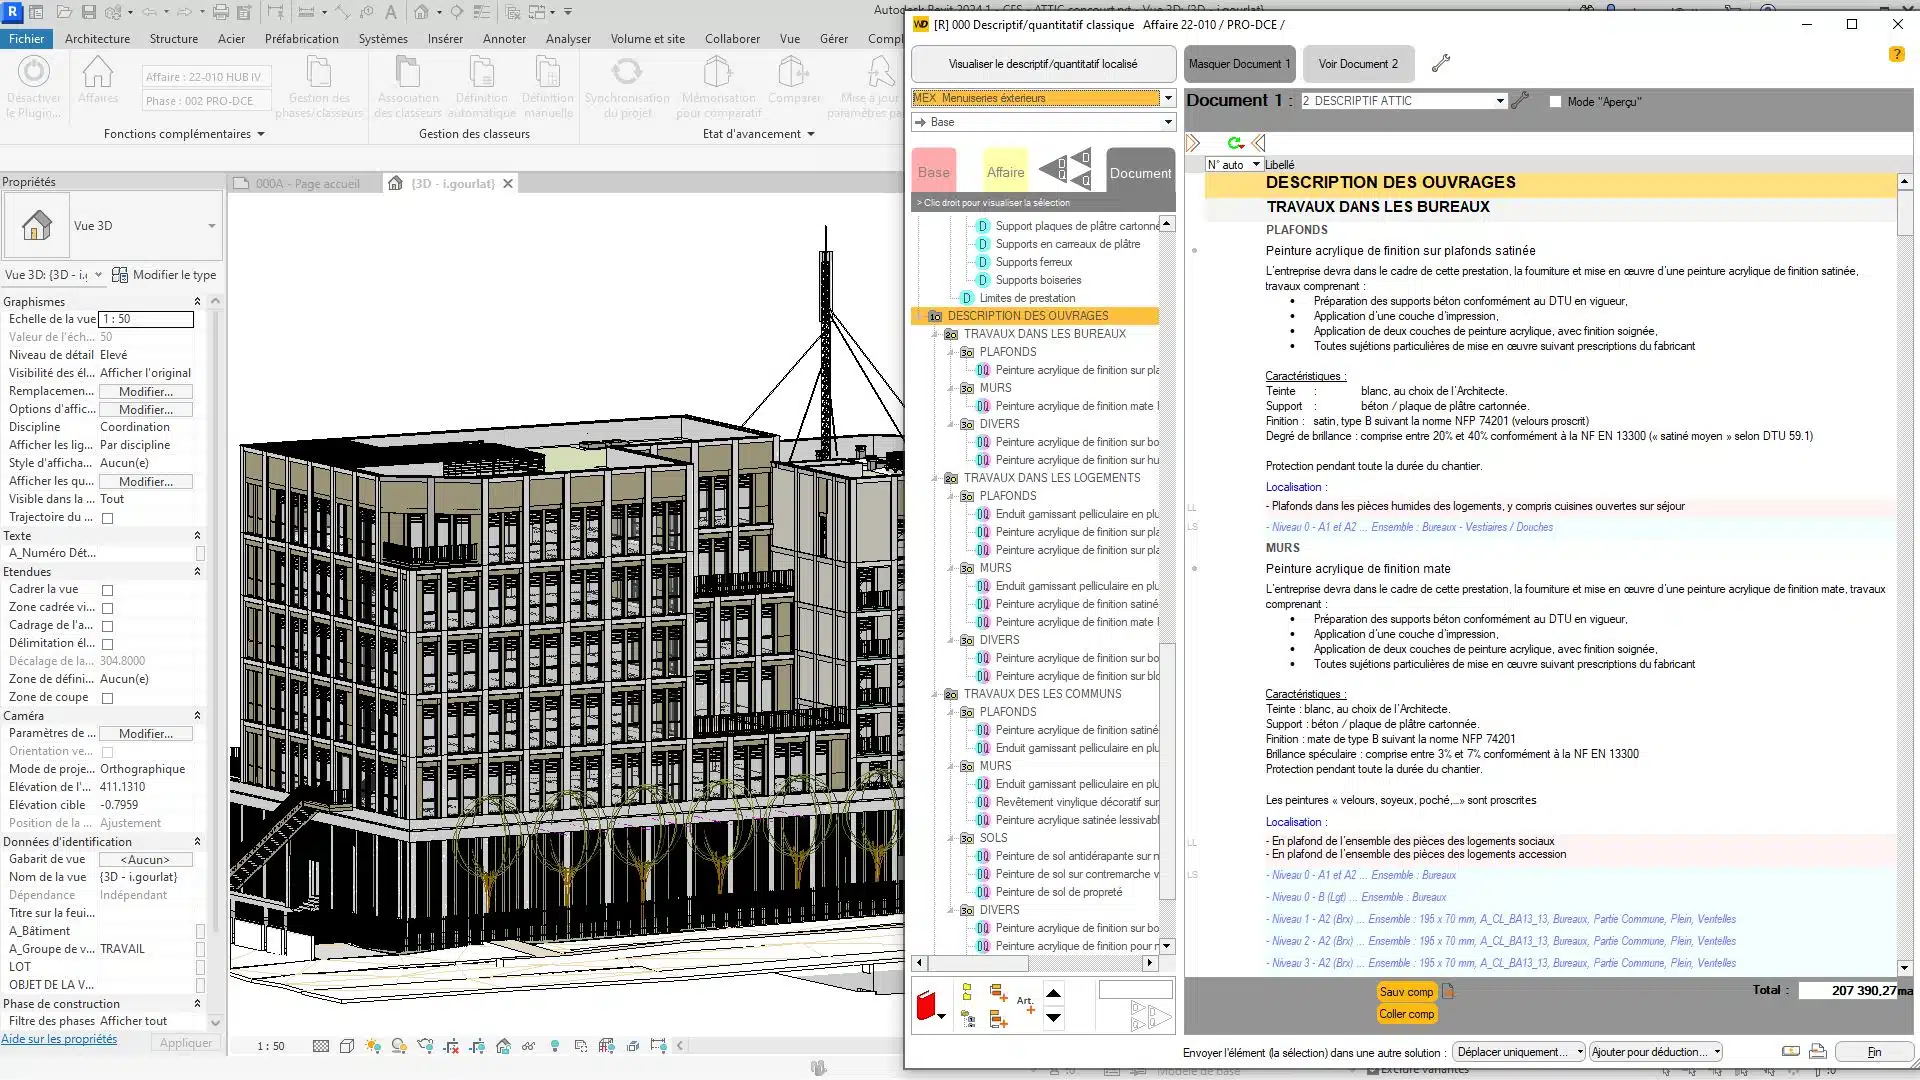The height and width of the screenshot is (1080, 1920).
Task: Click the black up arrow button
Action: point(1053,993)
